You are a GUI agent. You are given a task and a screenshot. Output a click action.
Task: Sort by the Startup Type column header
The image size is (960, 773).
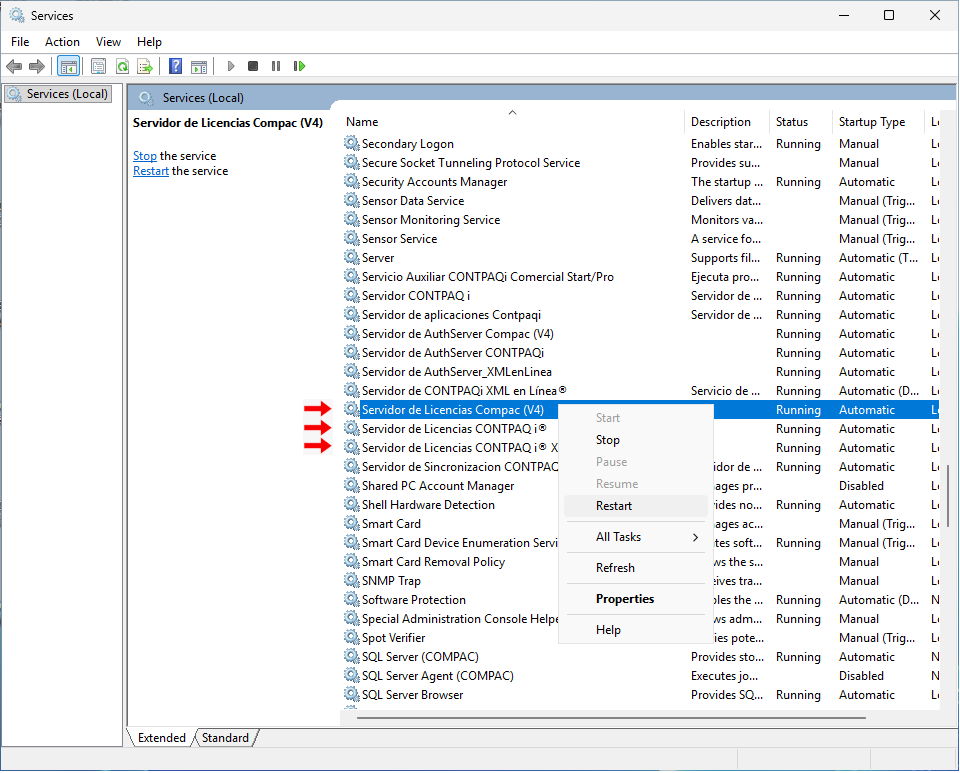click(x=871, y=122)
